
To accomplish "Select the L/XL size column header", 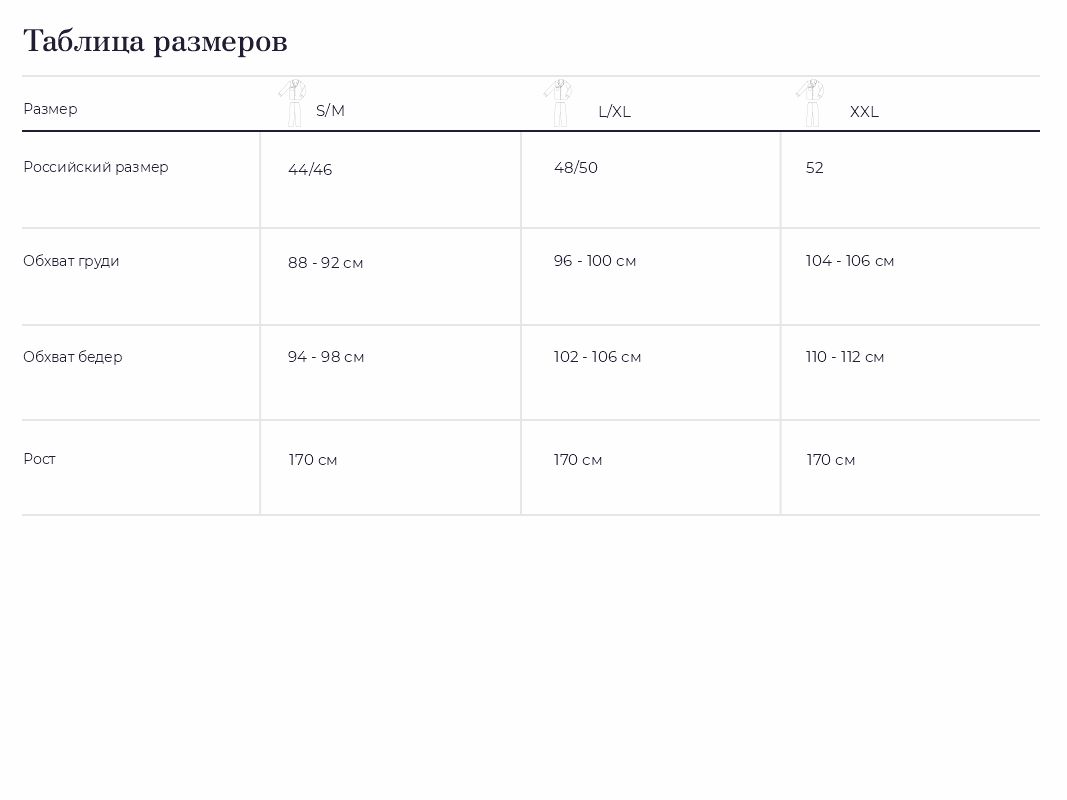I will point(614,112).
